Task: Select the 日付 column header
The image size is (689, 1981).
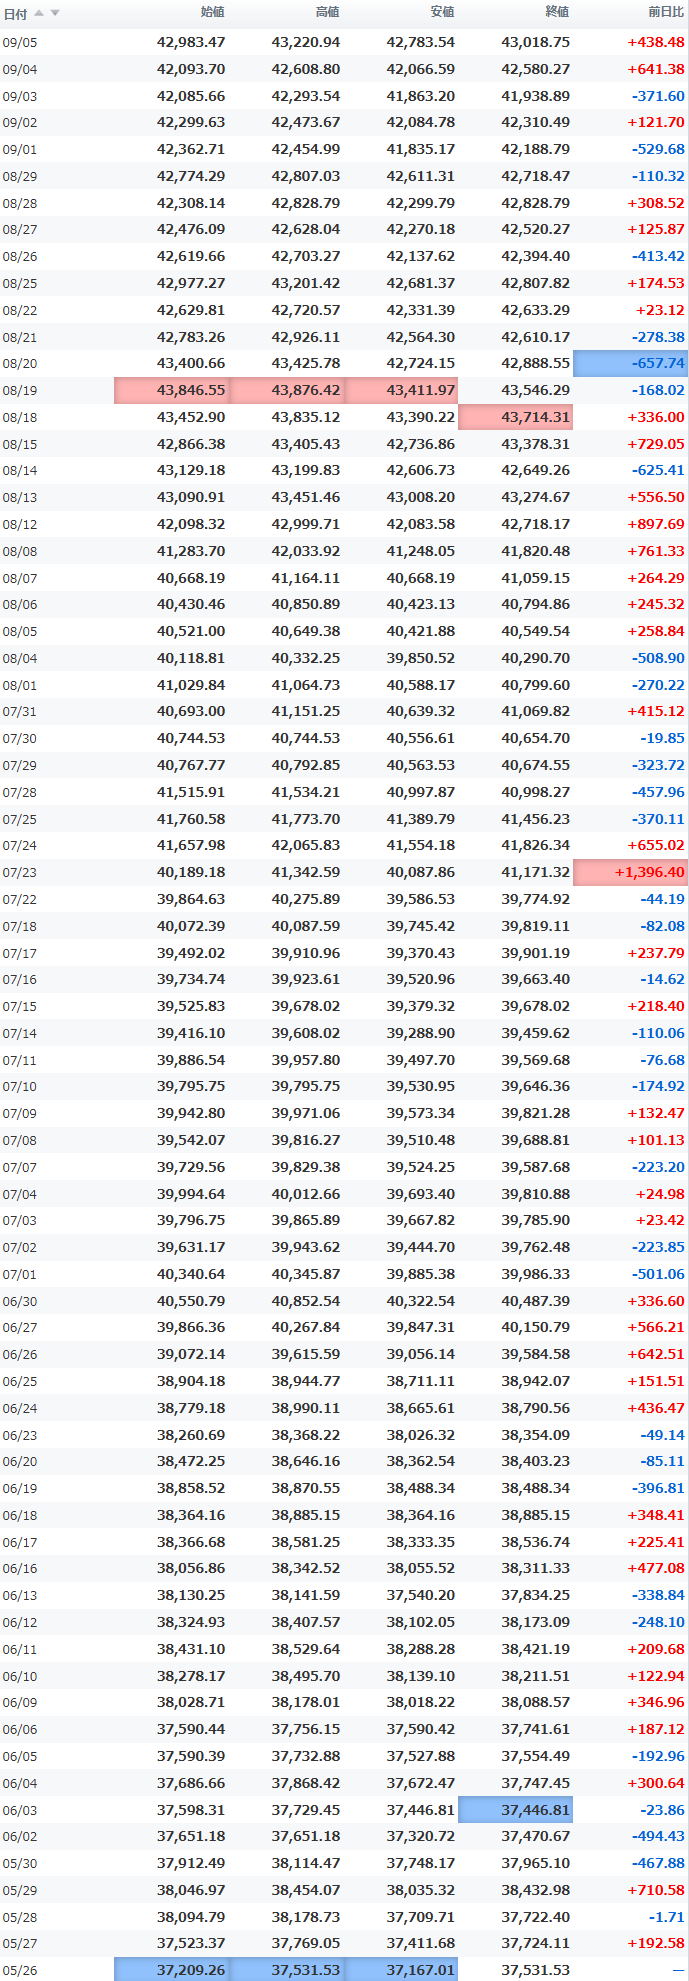Action: [x=15, y=13]
